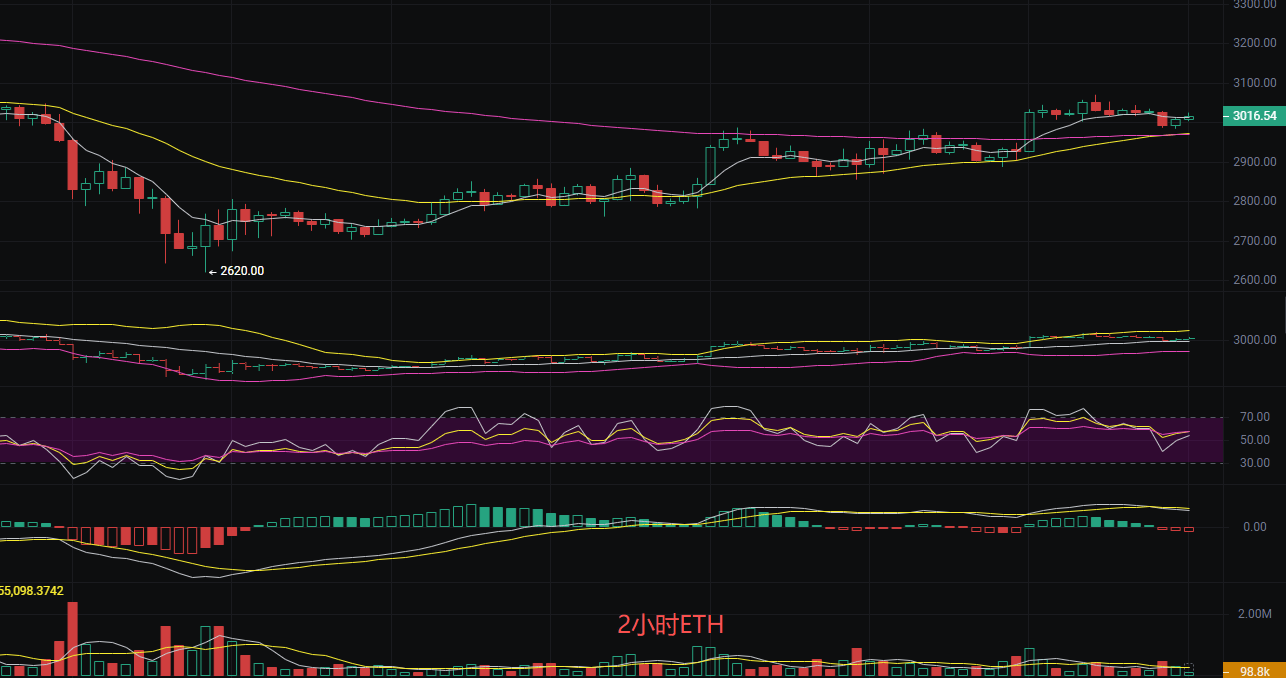
Task: Click the 70.00 RSI level label
Action: [x=1256, y=417]
